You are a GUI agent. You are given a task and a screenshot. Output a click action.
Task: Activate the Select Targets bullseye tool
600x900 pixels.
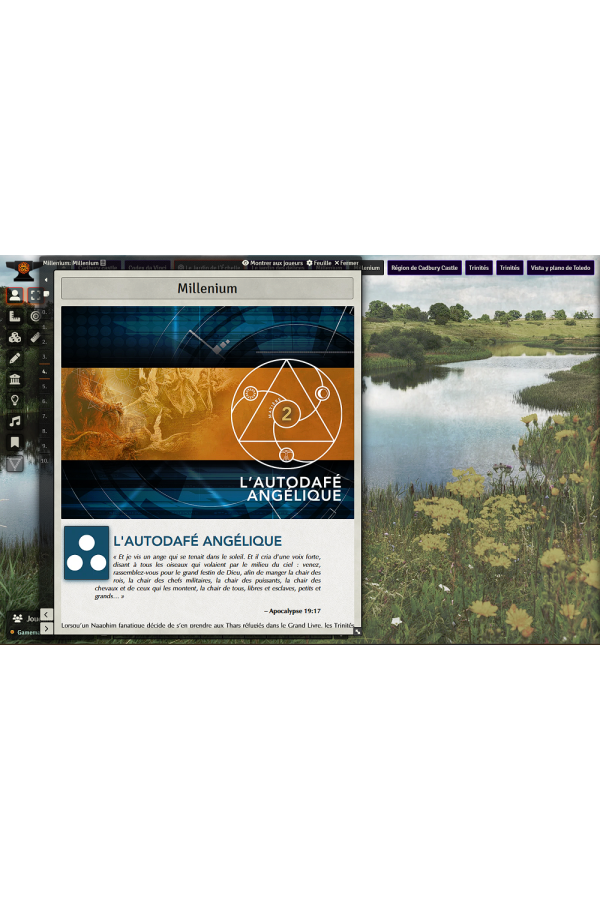[x=36, y=316]
